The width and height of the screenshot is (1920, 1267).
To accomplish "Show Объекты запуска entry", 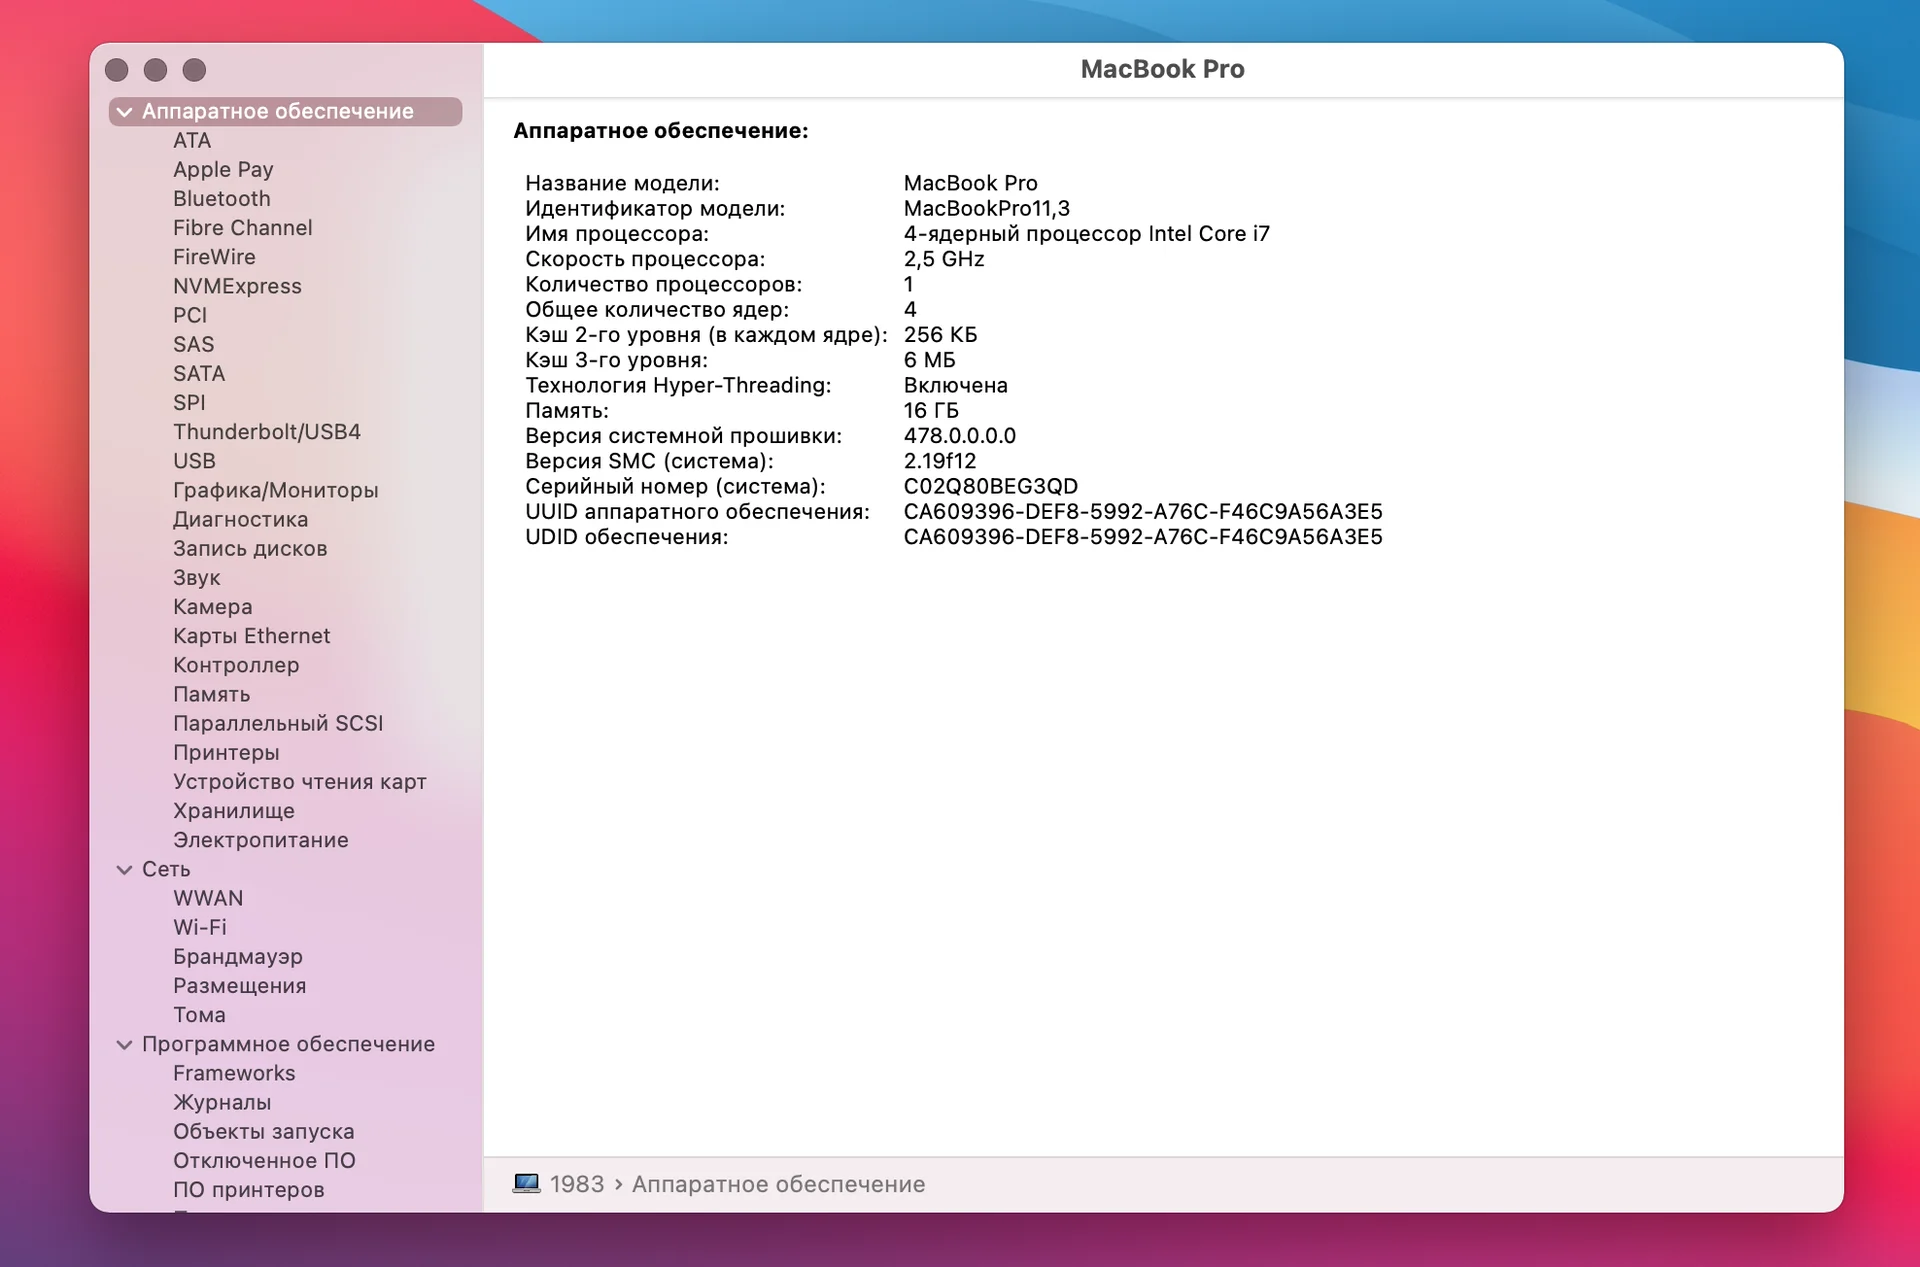I will 264,1131.
